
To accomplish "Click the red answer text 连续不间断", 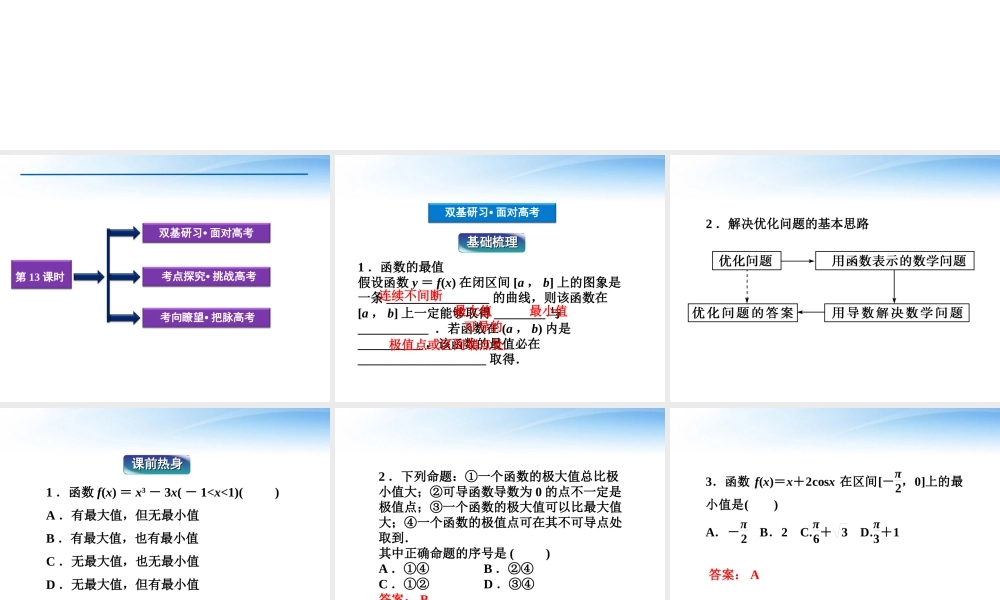I will [x=411, y=295].
